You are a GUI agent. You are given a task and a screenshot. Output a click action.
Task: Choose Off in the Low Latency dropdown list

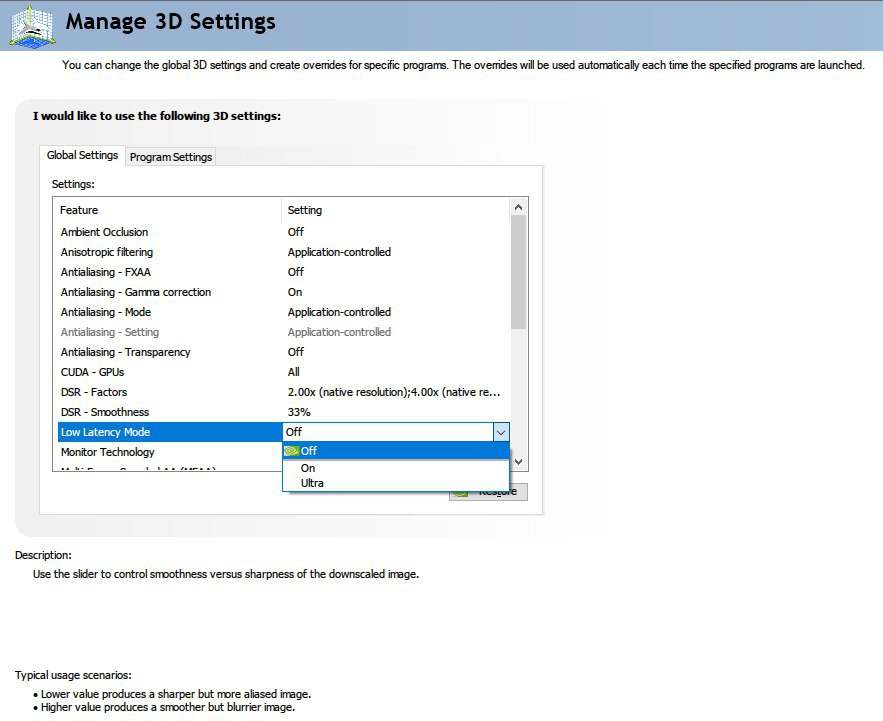coord(396,451)
